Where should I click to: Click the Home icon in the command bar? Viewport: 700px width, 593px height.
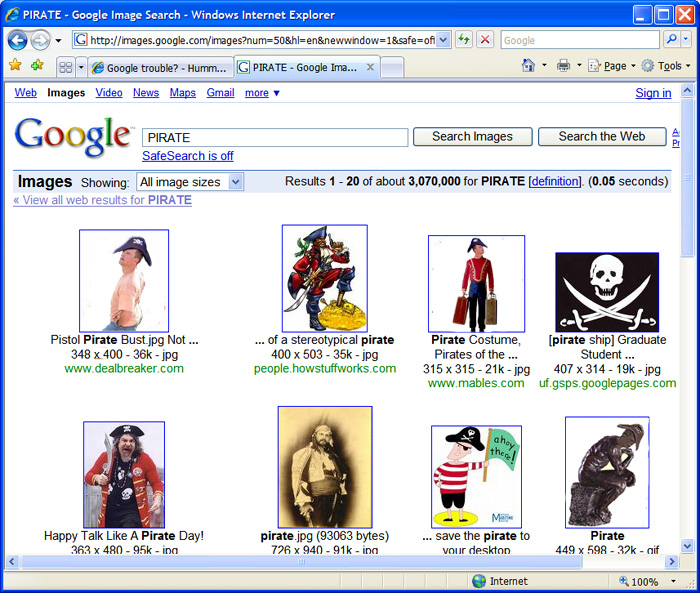pos(528,66)
